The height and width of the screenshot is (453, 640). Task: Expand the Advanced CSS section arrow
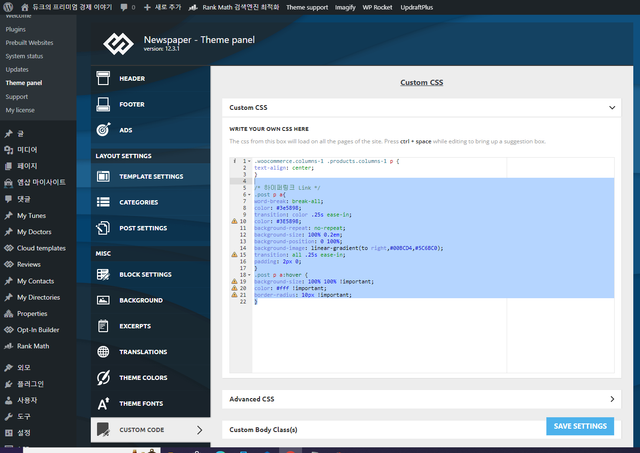pos(612,399)
